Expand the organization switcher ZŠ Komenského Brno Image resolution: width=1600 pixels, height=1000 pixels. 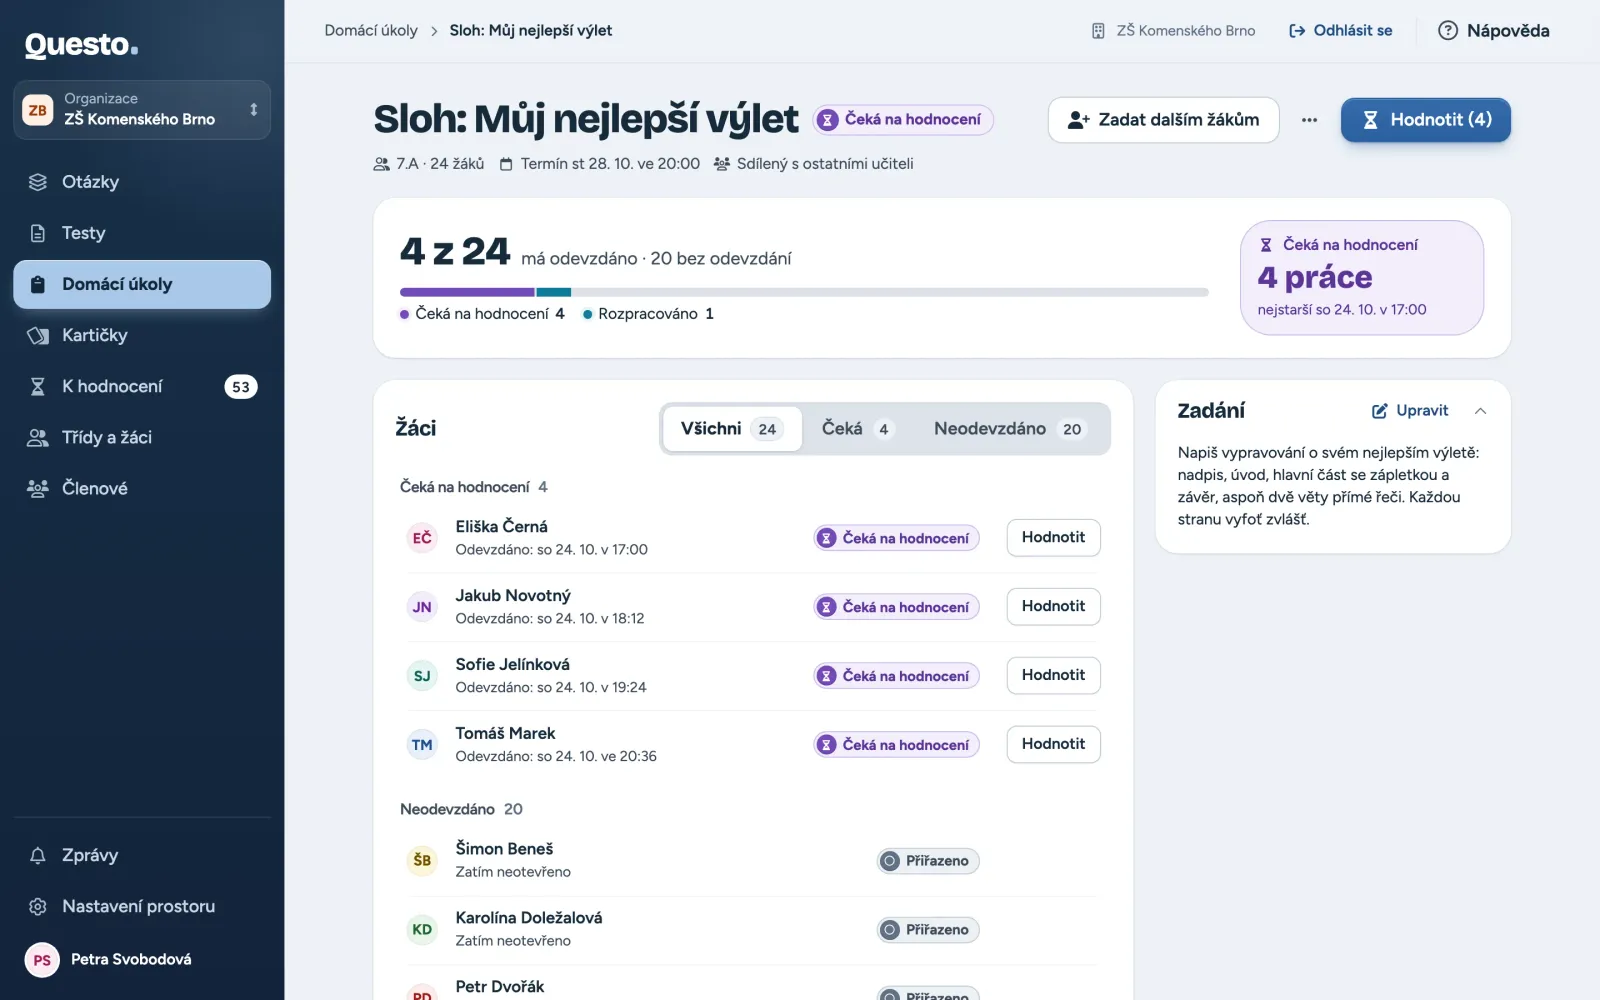(142, 110)
